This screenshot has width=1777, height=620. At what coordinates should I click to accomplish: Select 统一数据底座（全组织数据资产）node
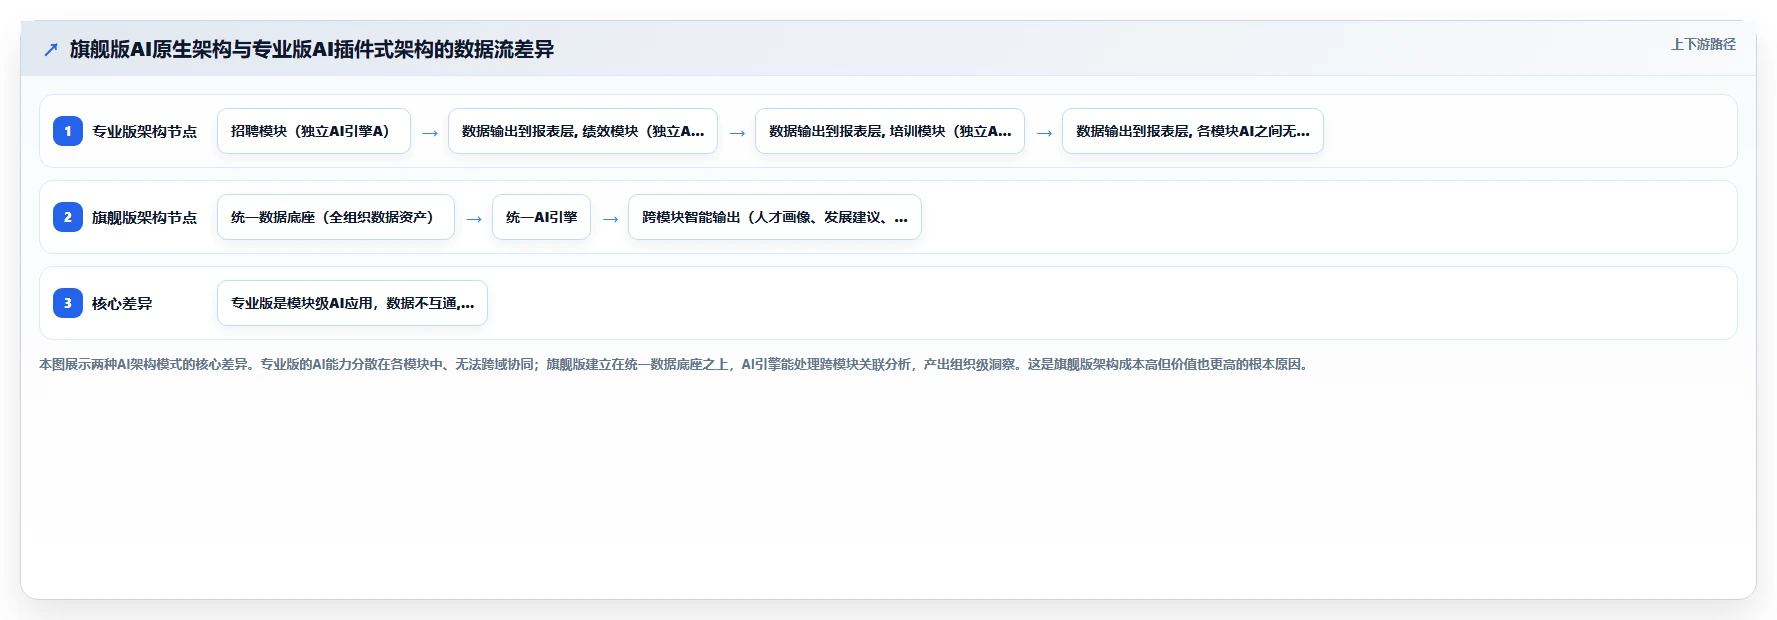336,217
